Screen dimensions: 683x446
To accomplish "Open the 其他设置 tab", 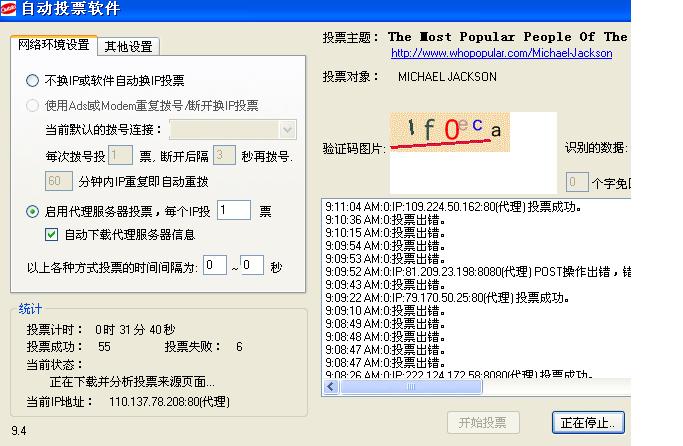I will pyautogui.click(x=129, y=46).
